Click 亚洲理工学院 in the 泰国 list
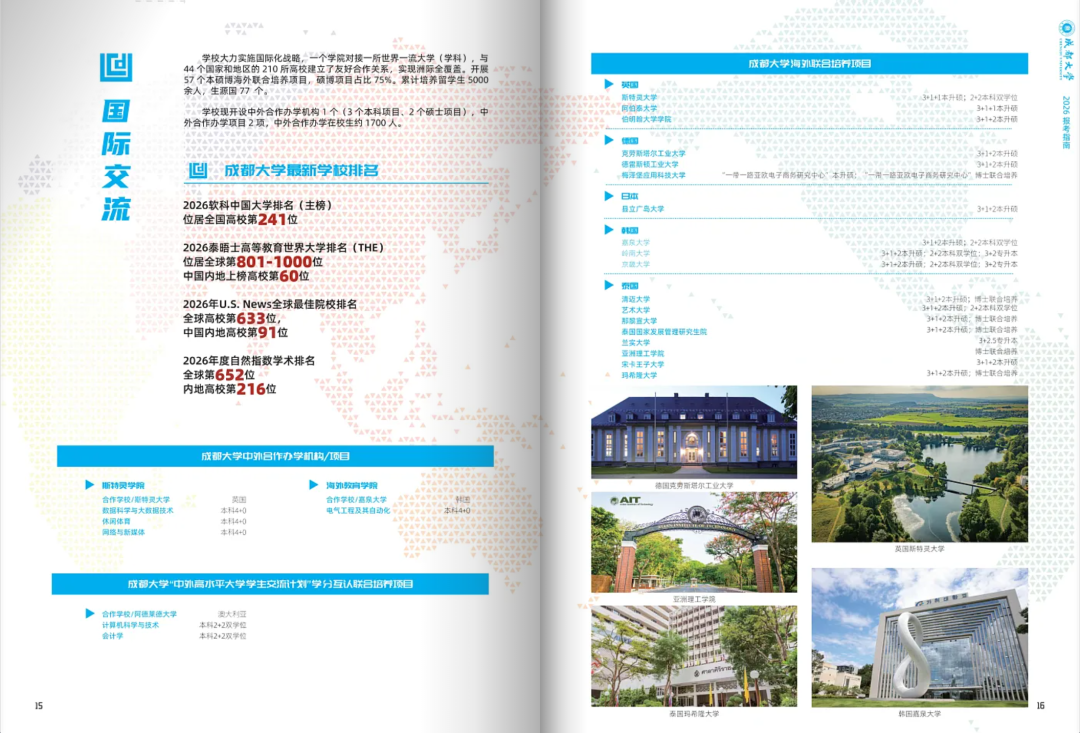Screen dimensions: 1080x733 click(643, 353)
